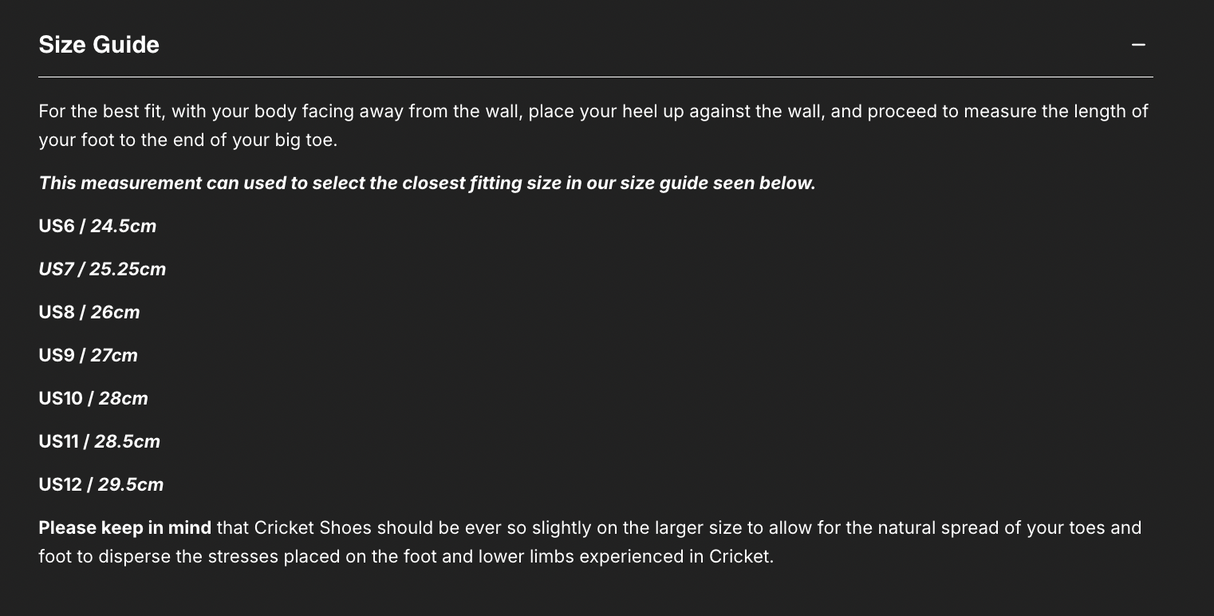The height and width of the screenshot is (616, 1214).
Task: Collapse the Size Guide with the minus icon
Action: 1138,45
